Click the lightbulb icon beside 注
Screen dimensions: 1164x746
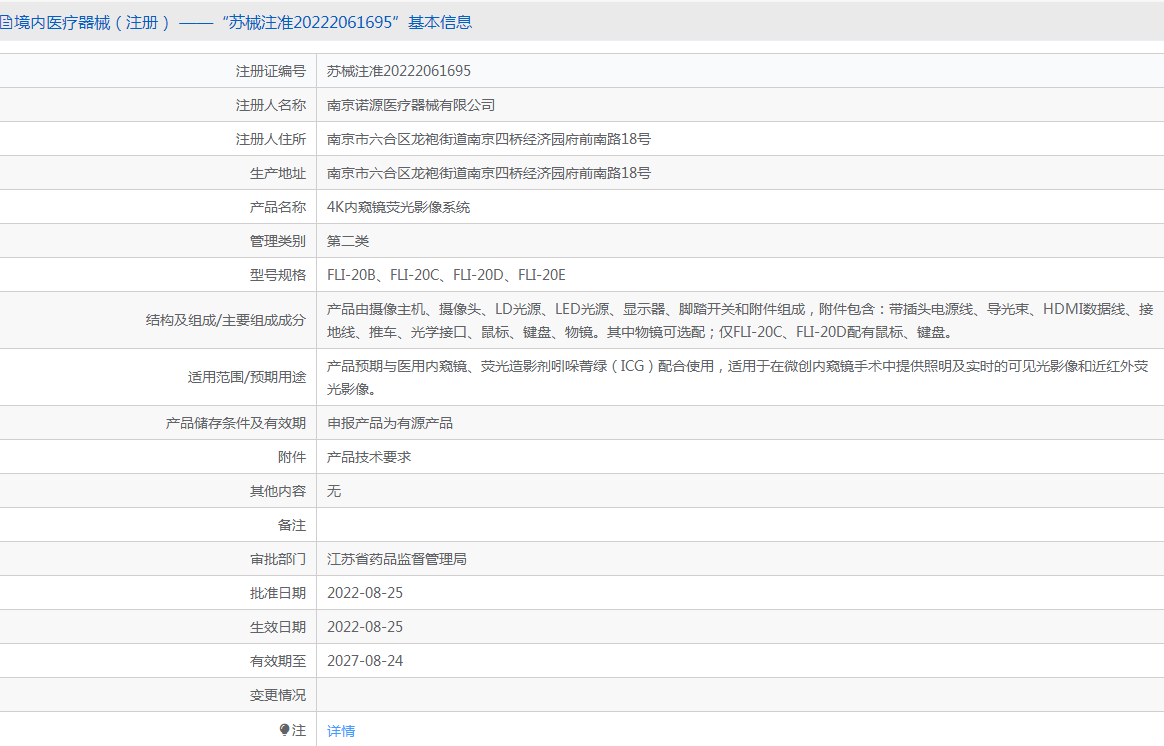284,730
